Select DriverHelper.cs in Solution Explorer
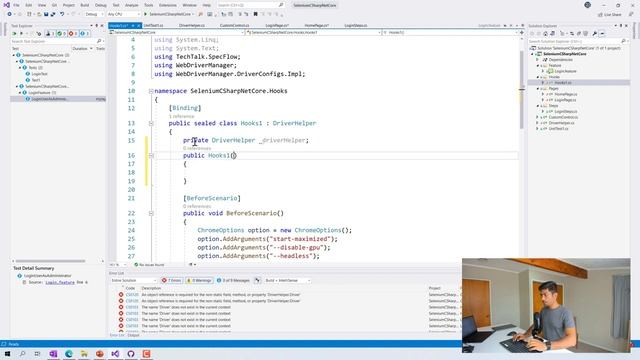 coord(561,123)
